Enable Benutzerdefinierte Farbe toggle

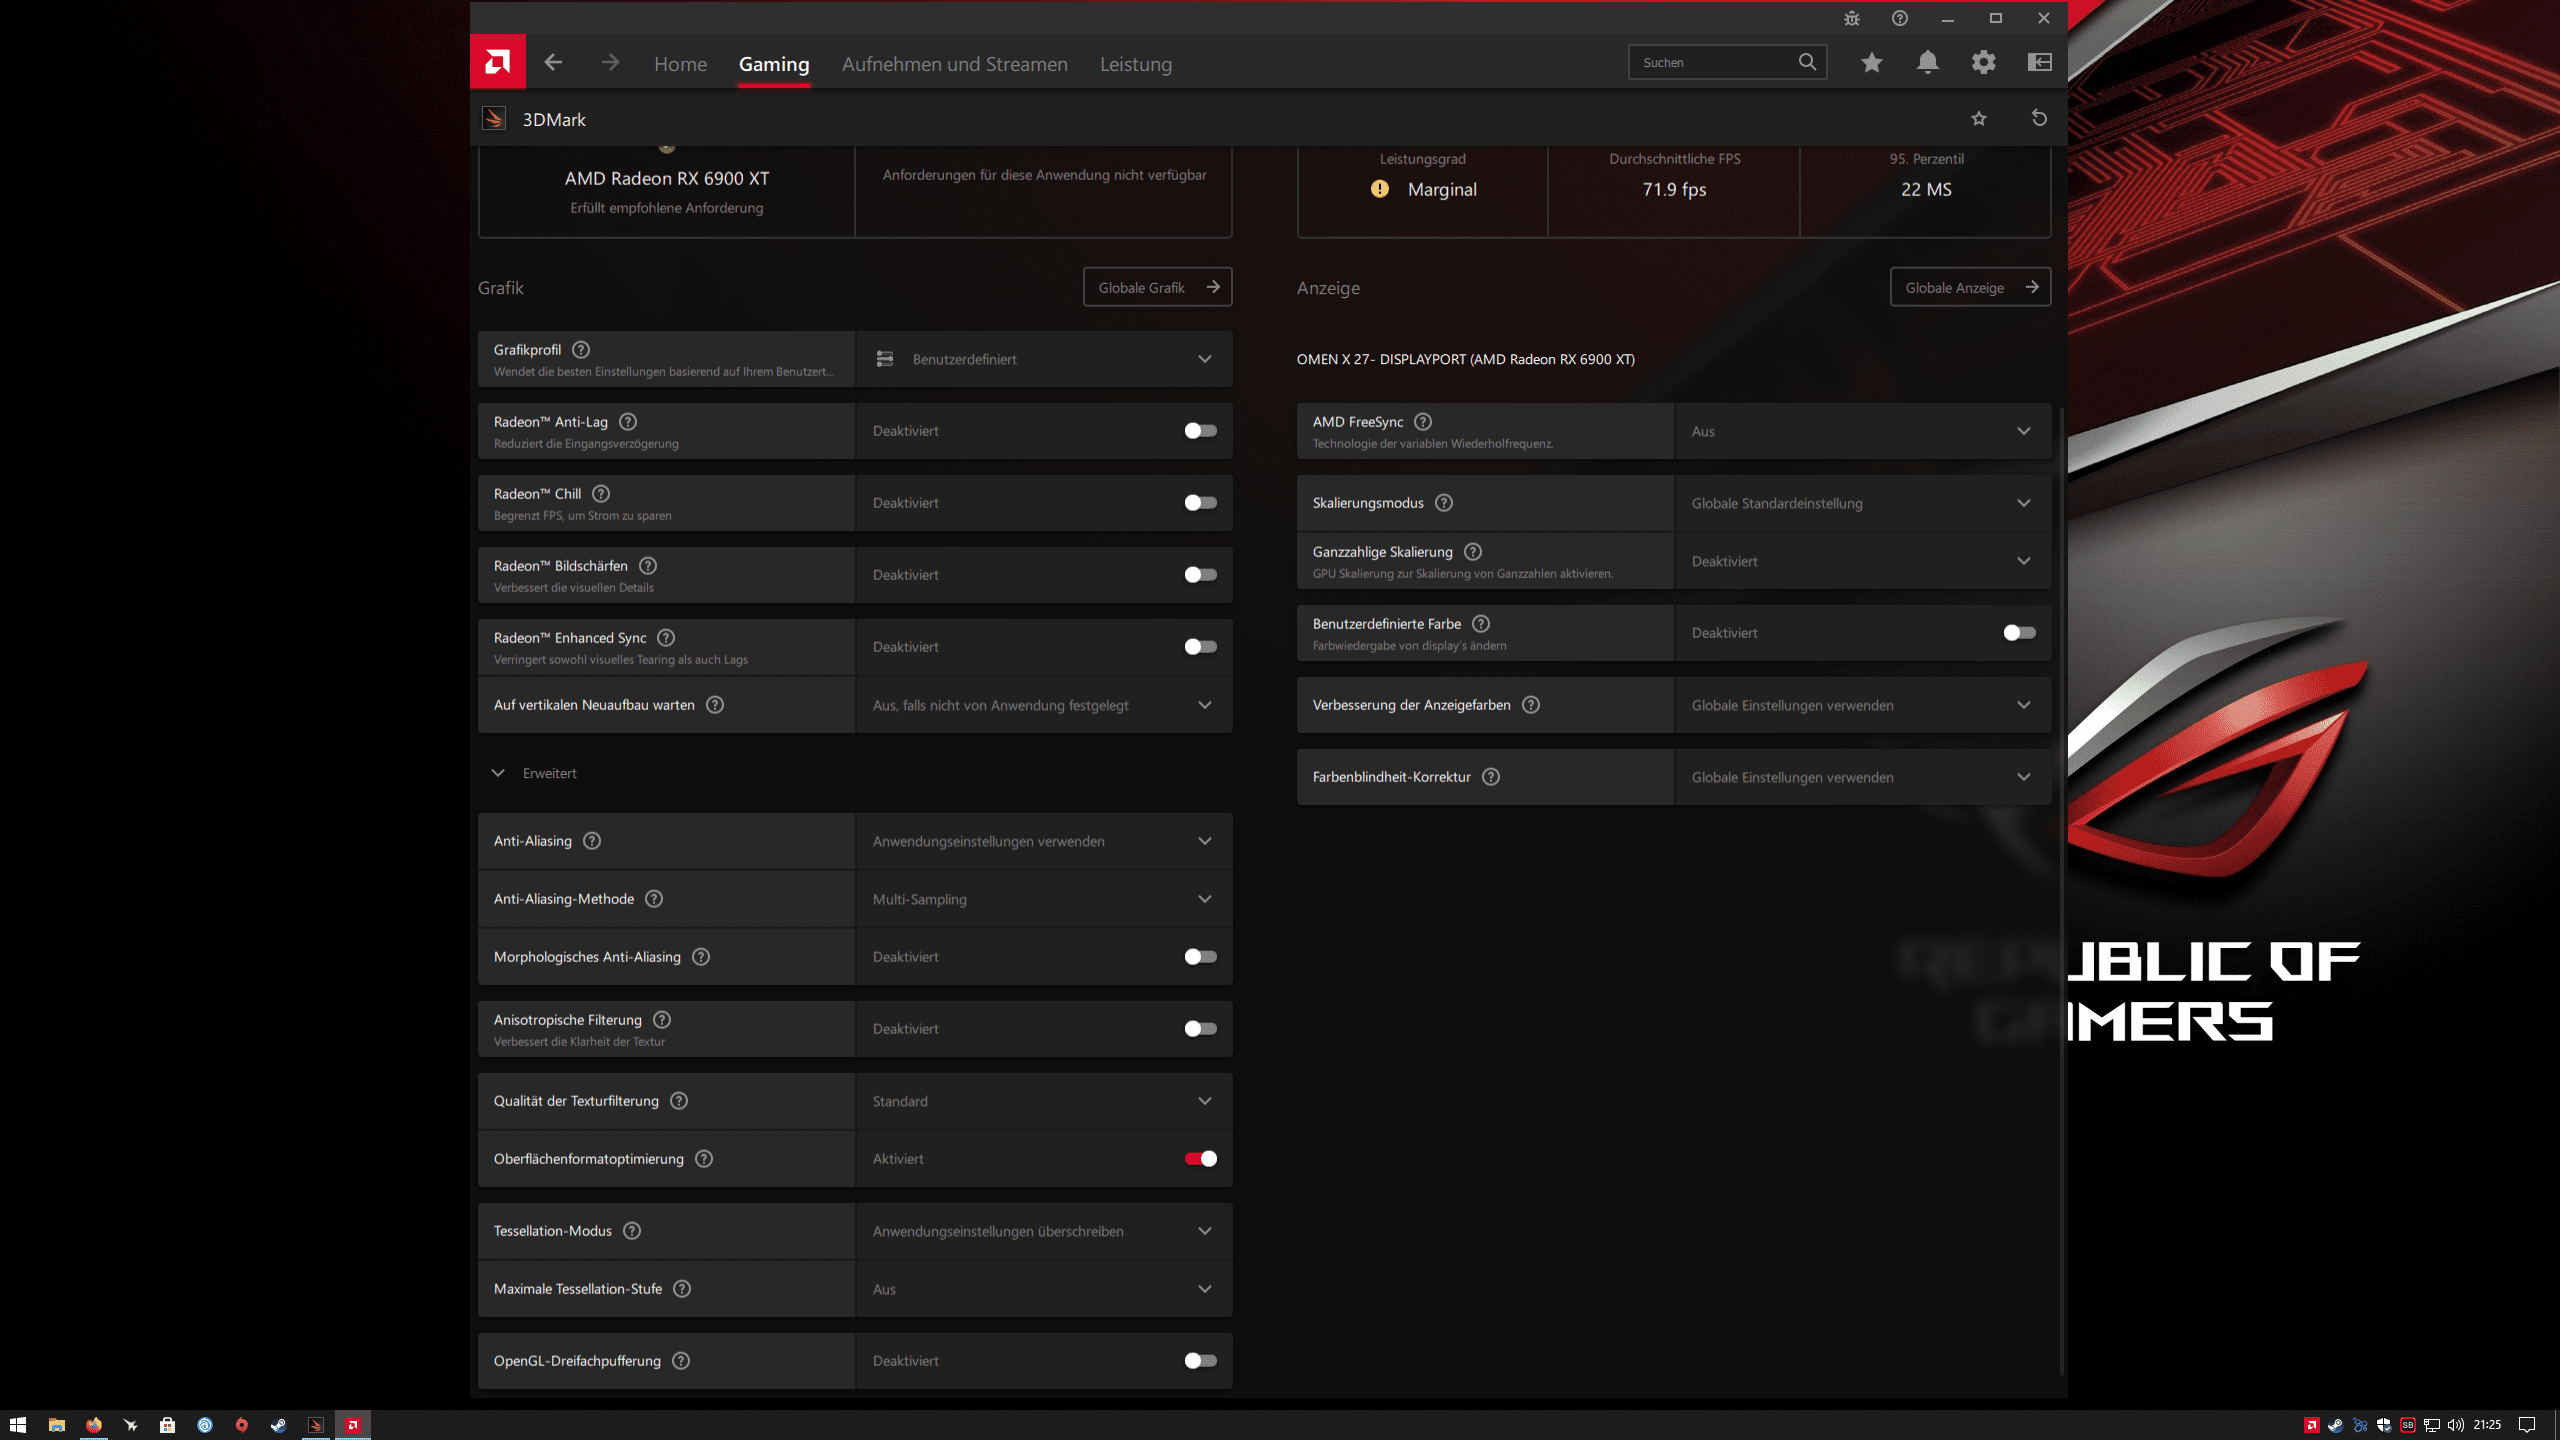[x=2019, y=633]
